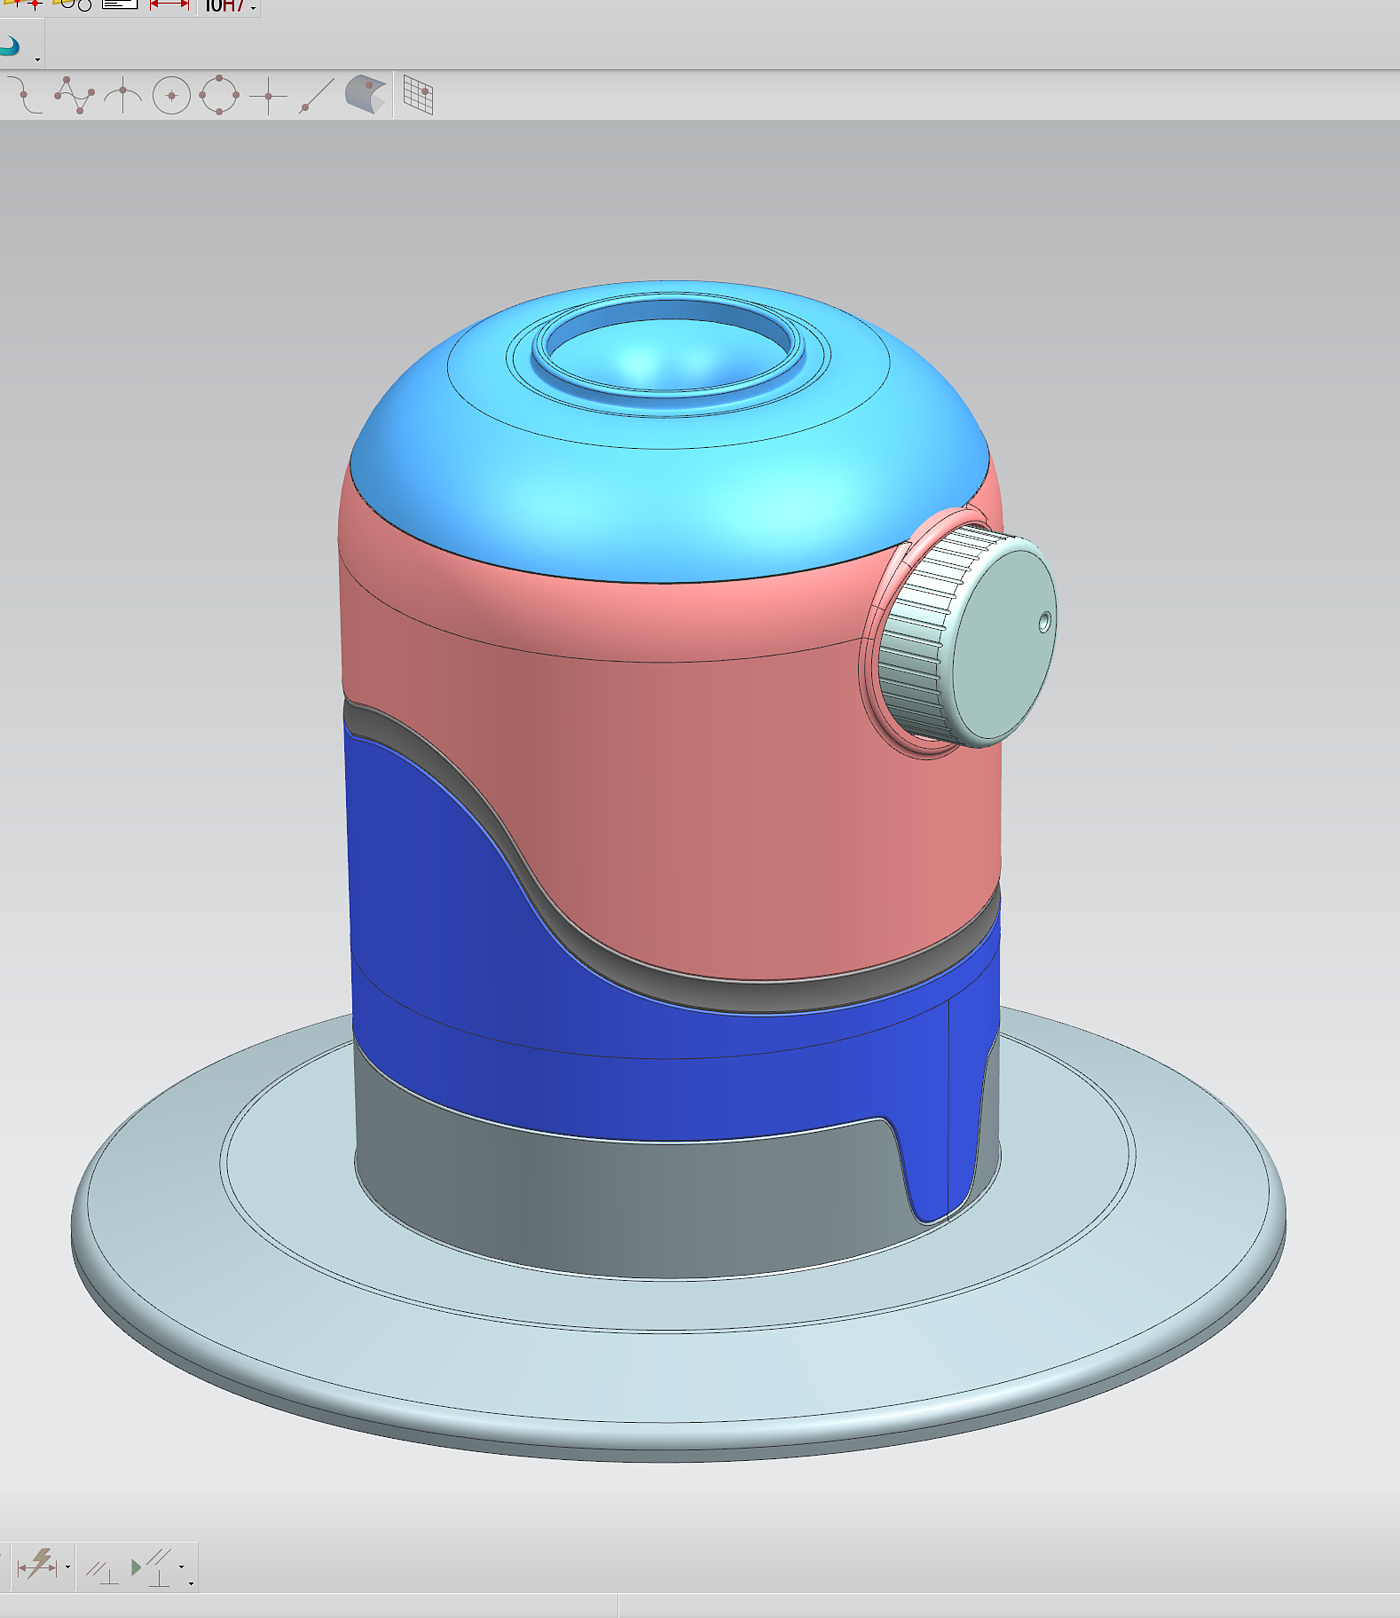The width and height of the screenshot is (1400, 1618).
Task: Click the constraint icon with green arrow
Action: point(151,1567)
